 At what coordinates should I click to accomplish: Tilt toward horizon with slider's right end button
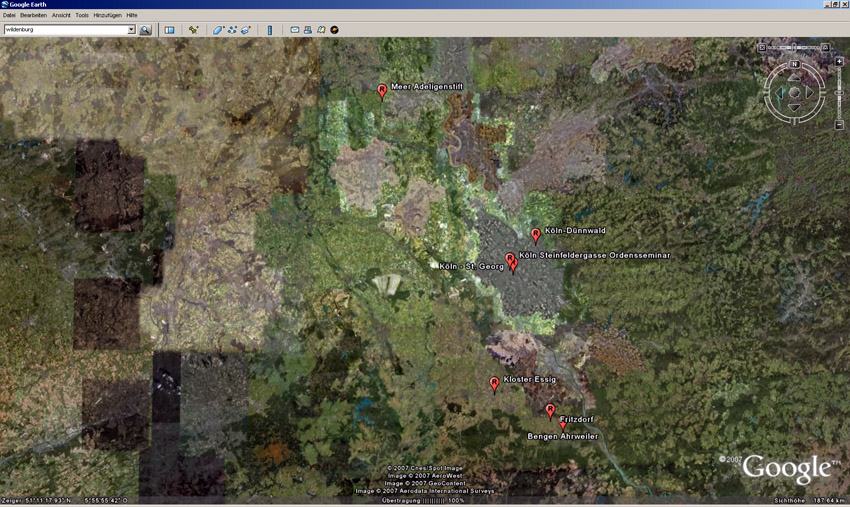coord(826,48)
